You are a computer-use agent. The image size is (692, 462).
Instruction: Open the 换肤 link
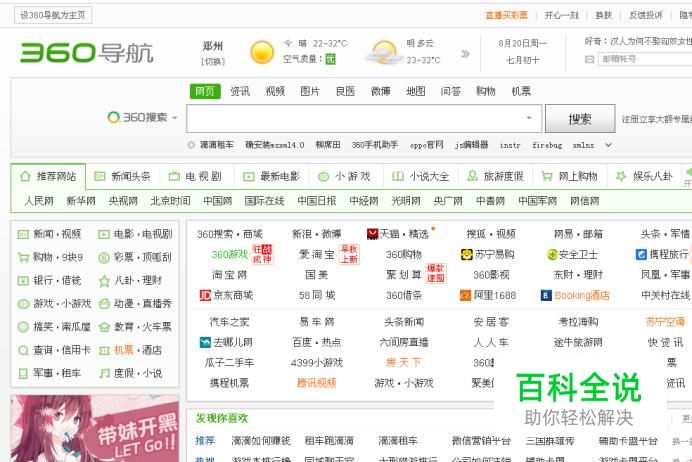point(603,15)
